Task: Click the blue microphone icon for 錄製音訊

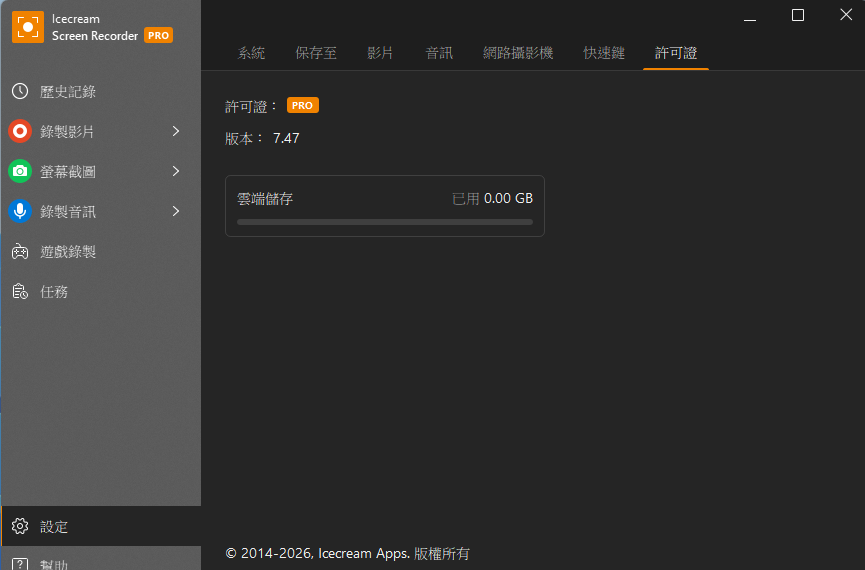Action: pyautogui.click(x=20, y=211)
